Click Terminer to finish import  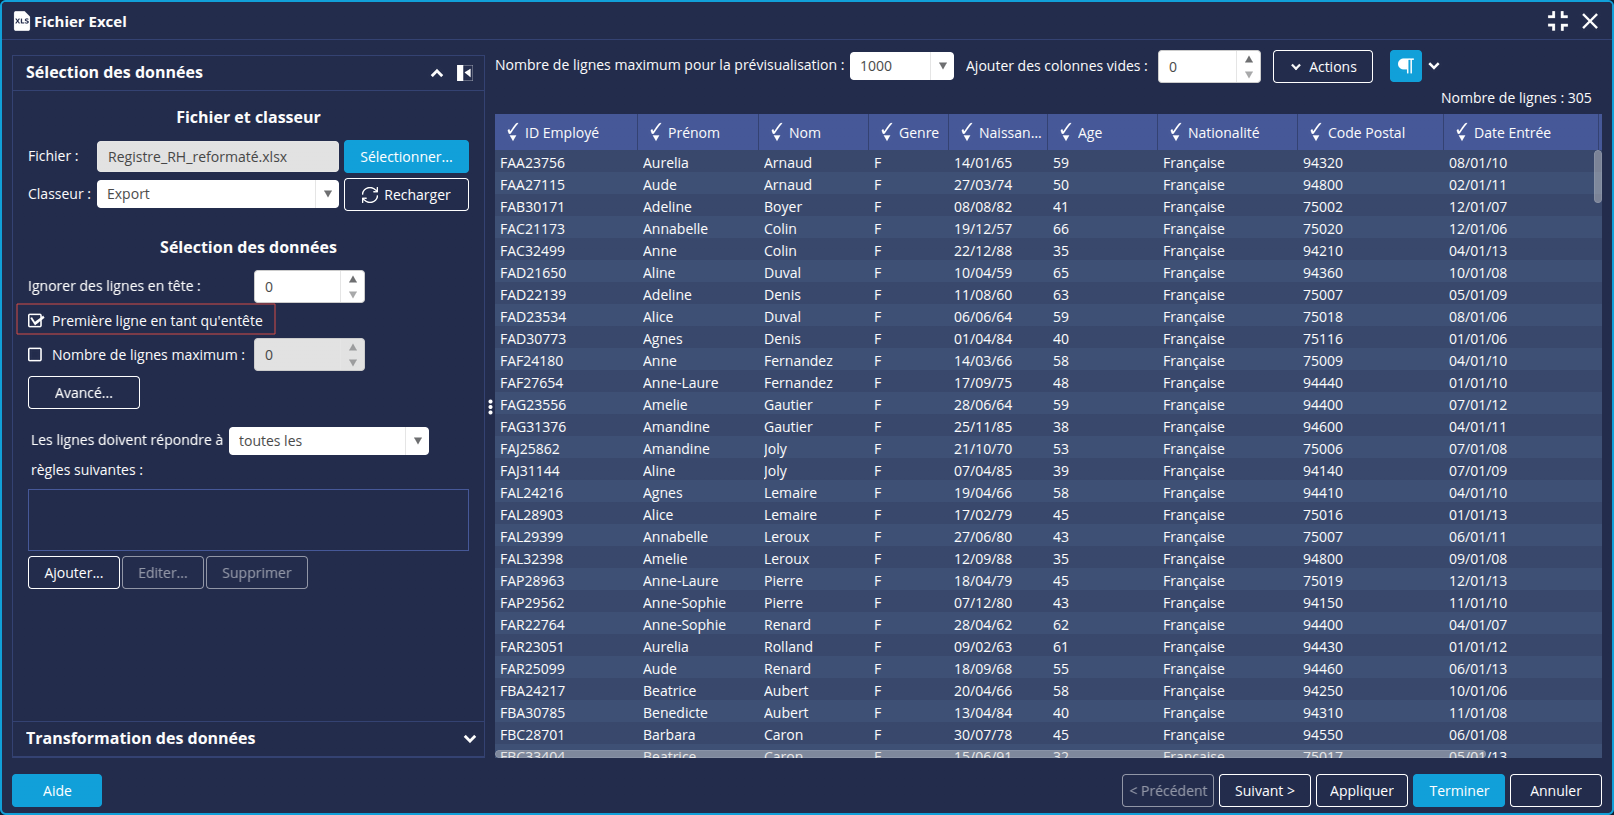[1459, 791]
